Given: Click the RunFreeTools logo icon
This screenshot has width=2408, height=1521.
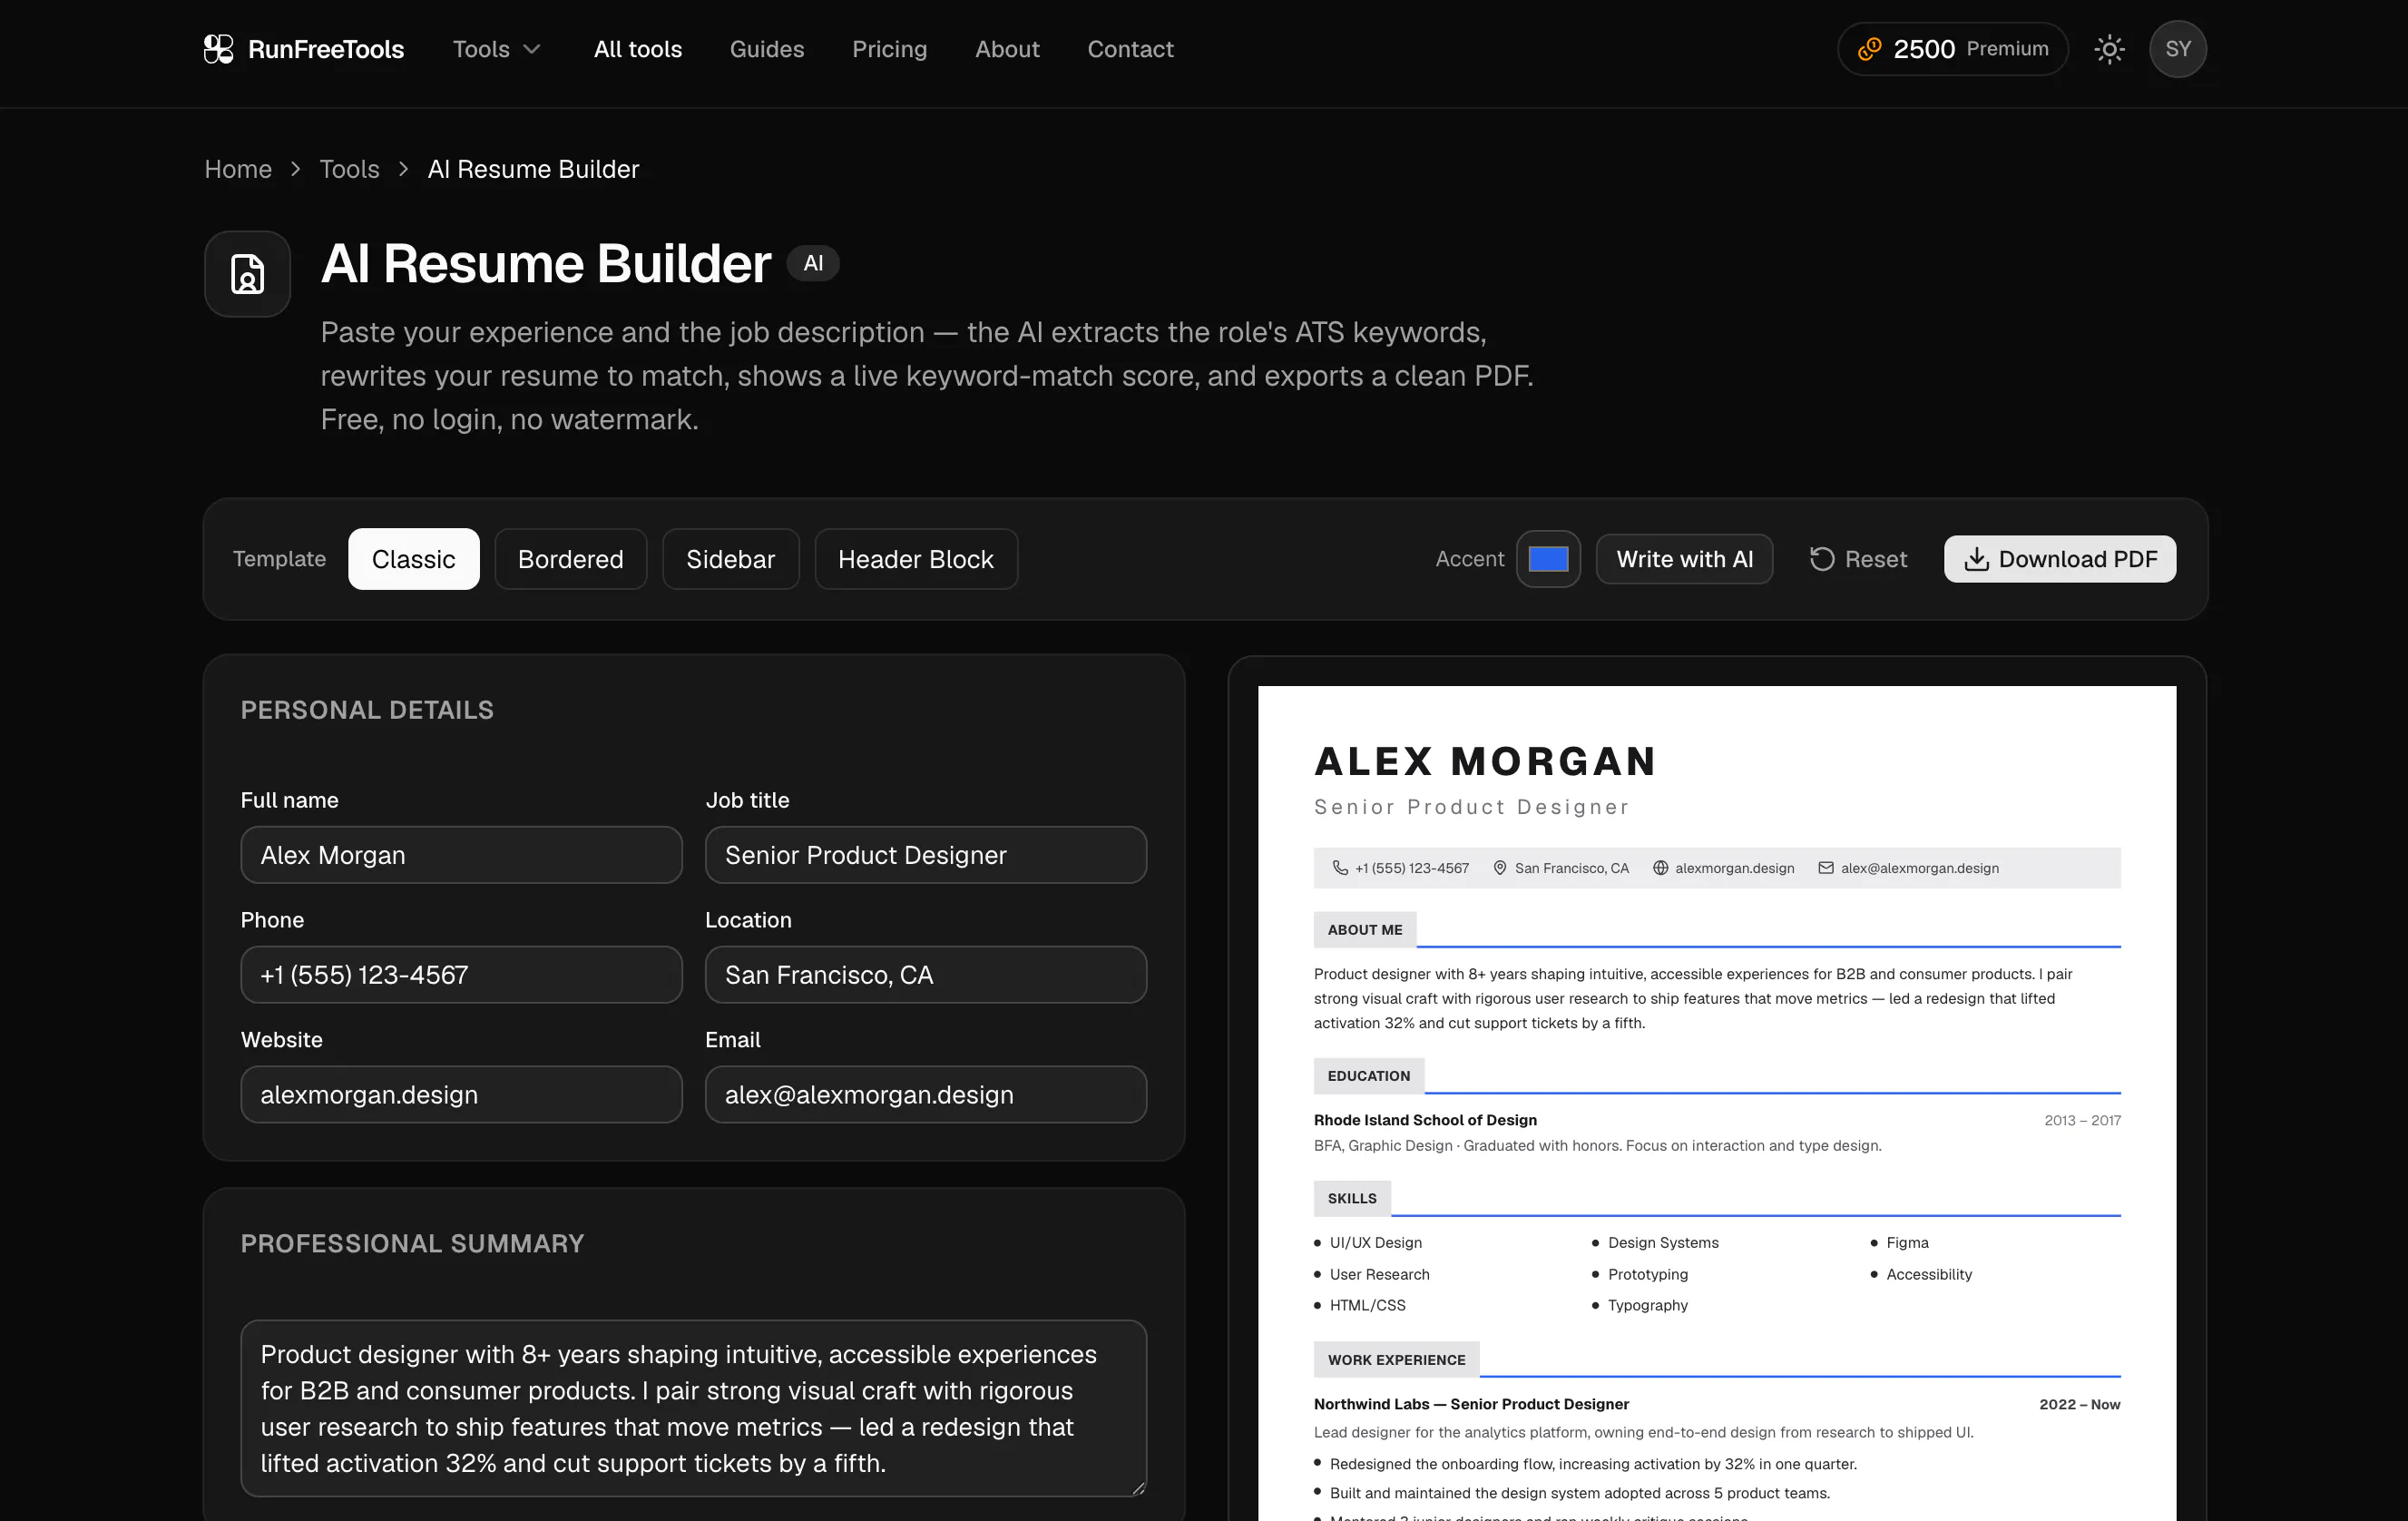Looking at the screenshot, I should [x=218, y=49].
